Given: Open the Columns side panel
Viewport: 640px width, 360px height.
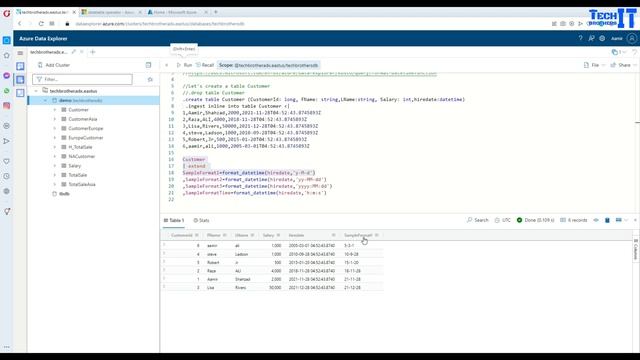Looking at the screenshot, I should point(636,249).
